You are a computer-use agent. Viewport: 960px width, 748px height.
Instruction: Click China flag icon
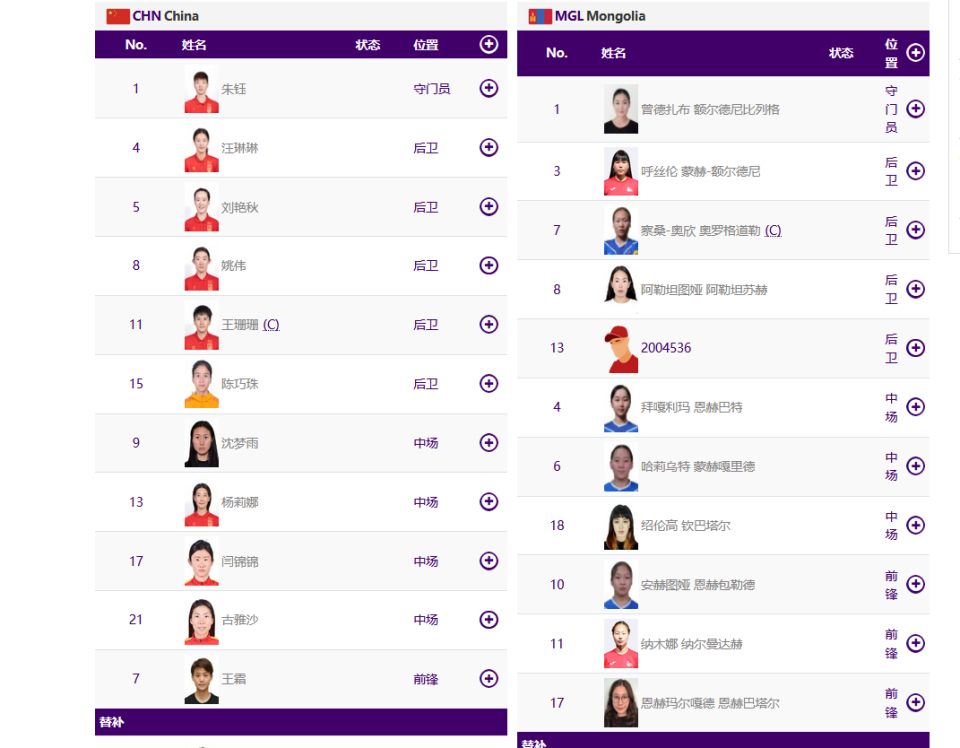[x=118, y=16]
